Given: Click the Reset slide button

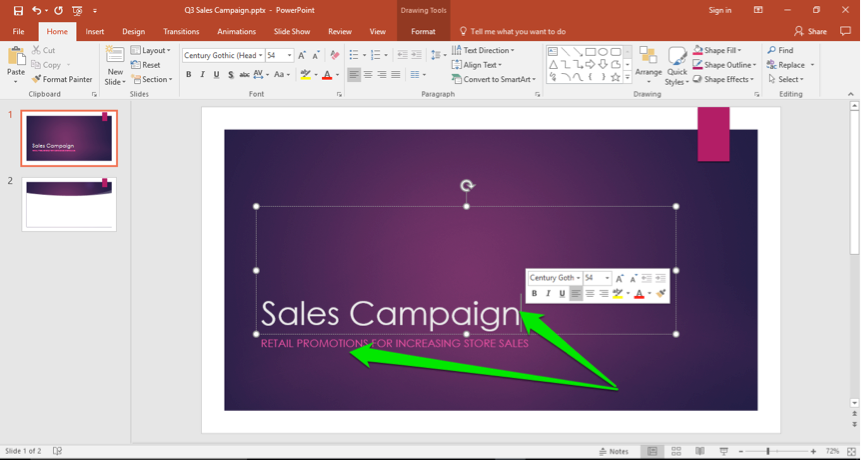Looking at the screenshot, I should (146, 65).
